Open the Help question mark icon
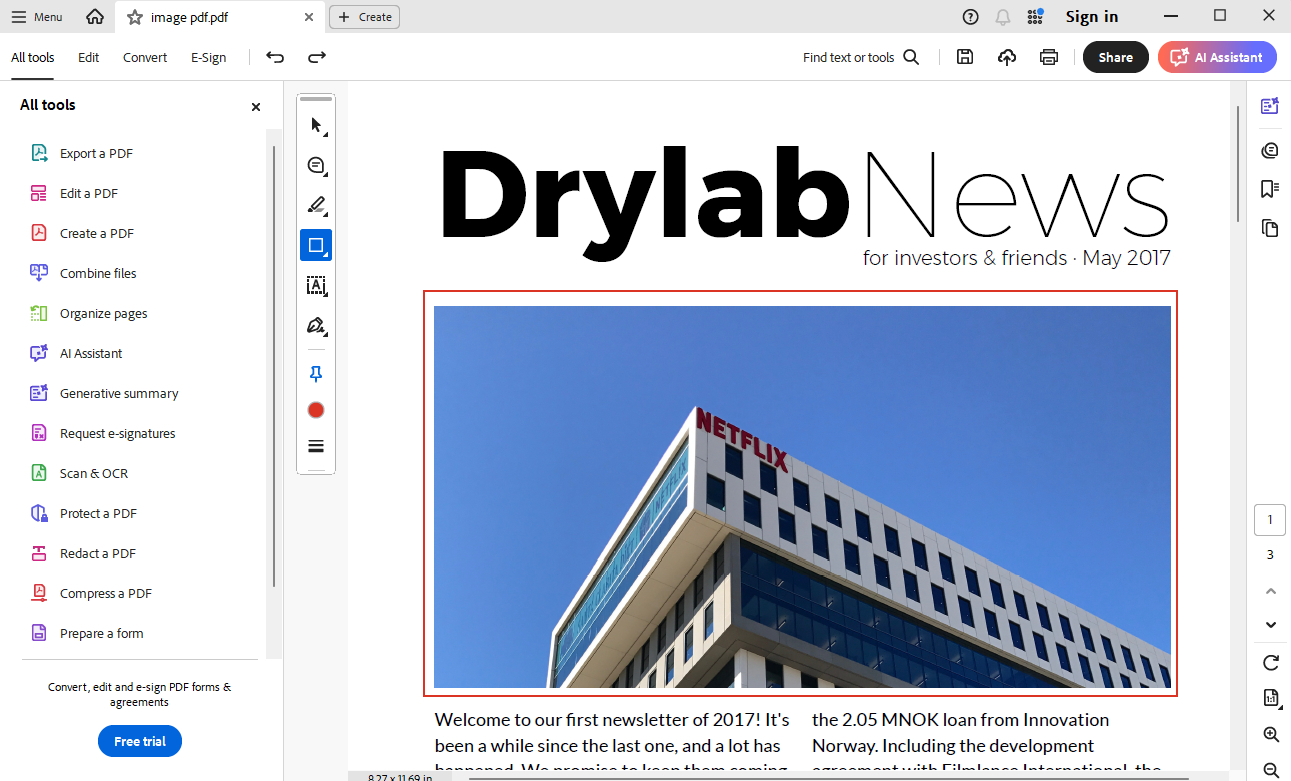This screenshot has width=1291, height=781. (970, 17)
